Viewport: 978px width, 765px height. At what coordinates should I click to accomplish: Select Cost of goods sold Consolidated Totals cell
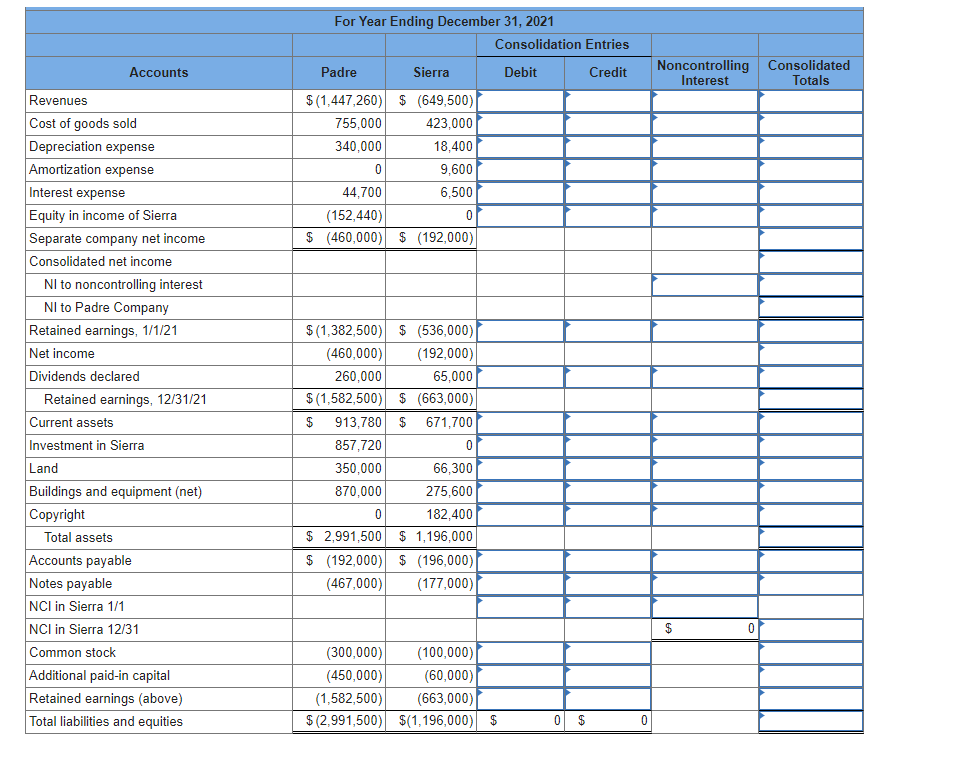(x=811, y=124)
